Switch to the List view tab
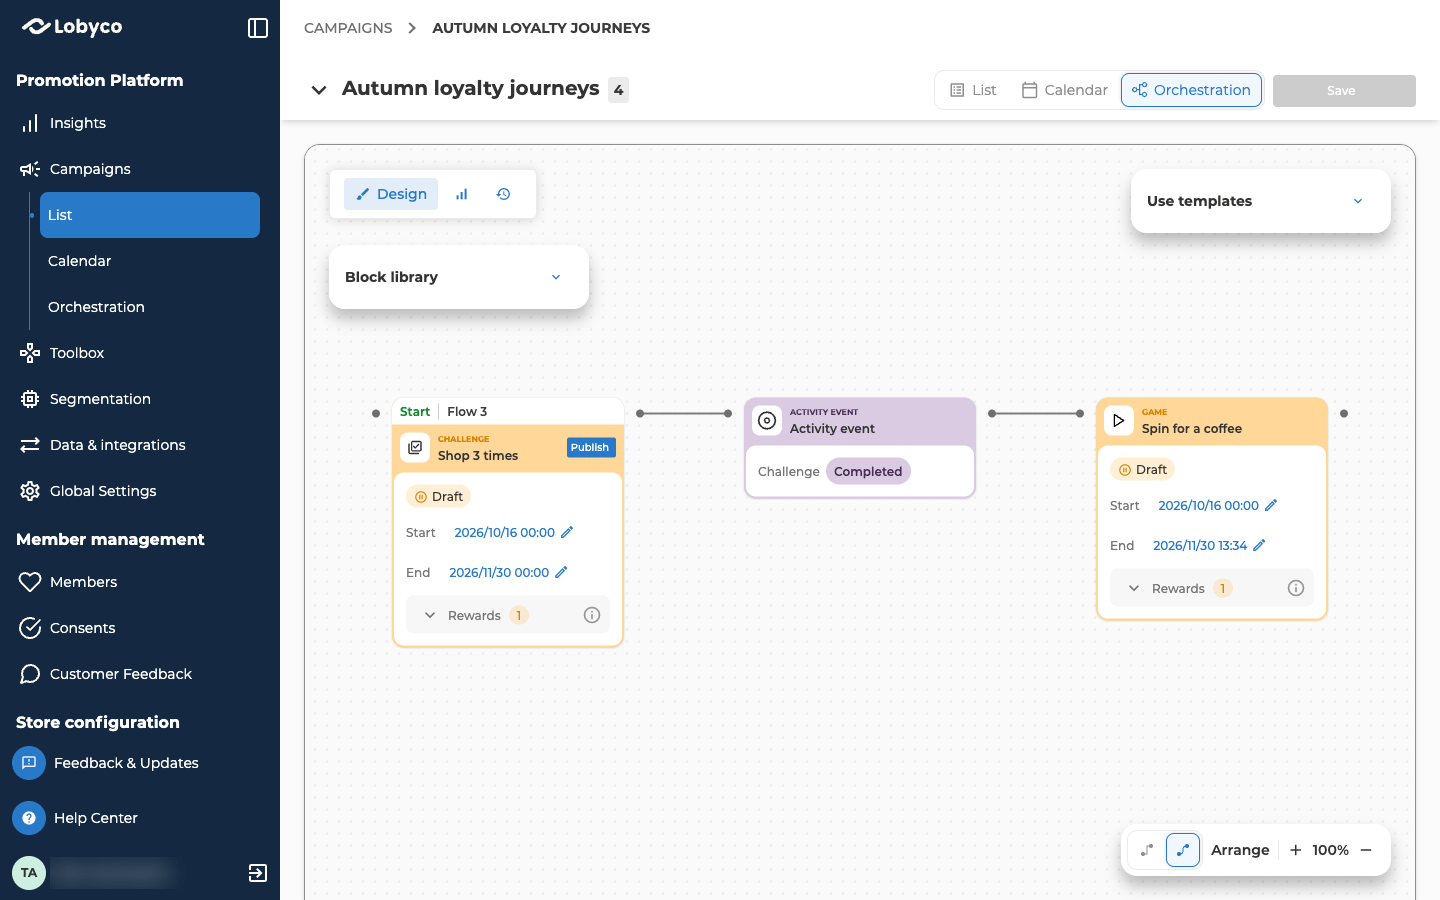This screenshot has height=900, width=1440. (x=973, y=90)
